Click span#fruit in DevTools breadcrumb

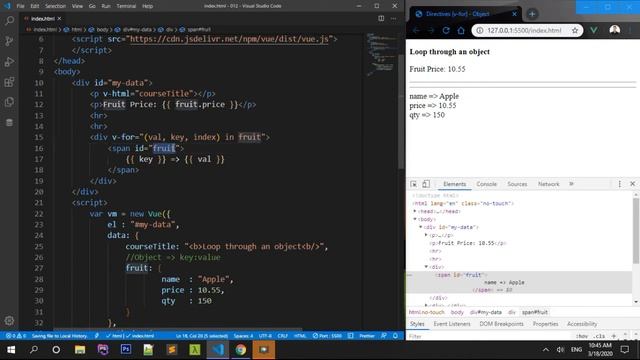[x=535, y=312]
